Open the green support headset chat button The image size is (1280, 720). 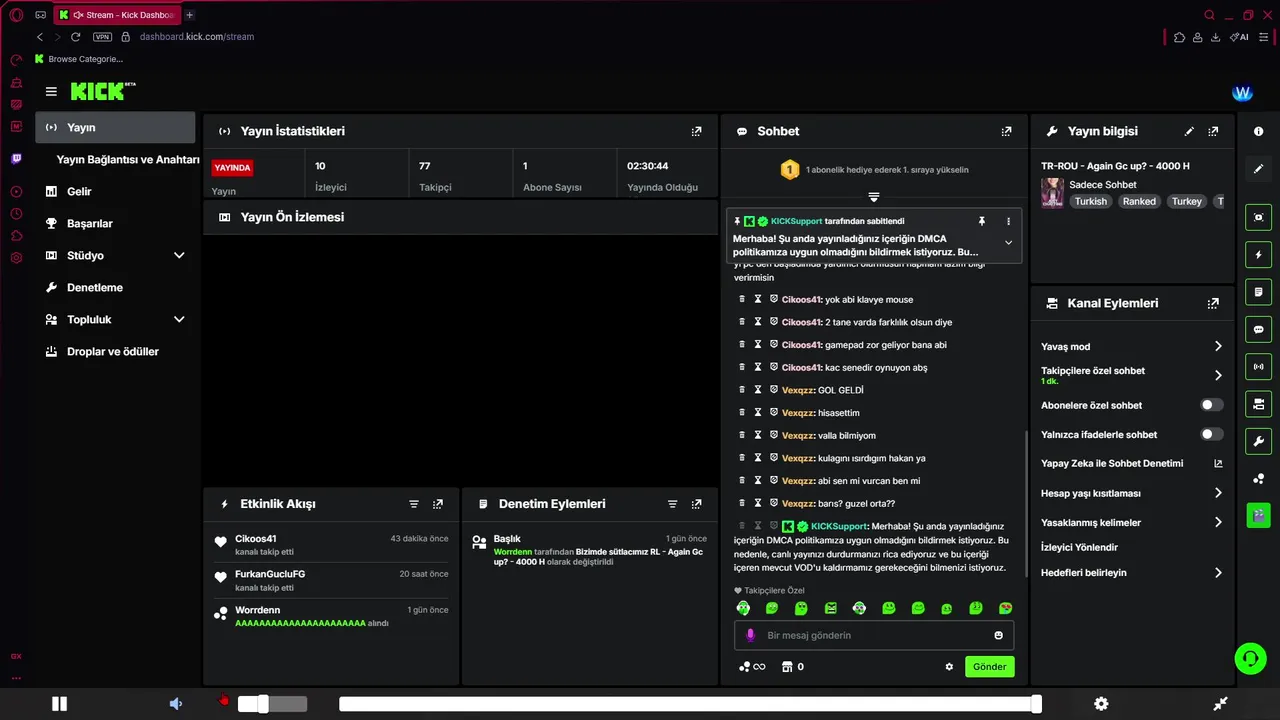pos(1250,658)
